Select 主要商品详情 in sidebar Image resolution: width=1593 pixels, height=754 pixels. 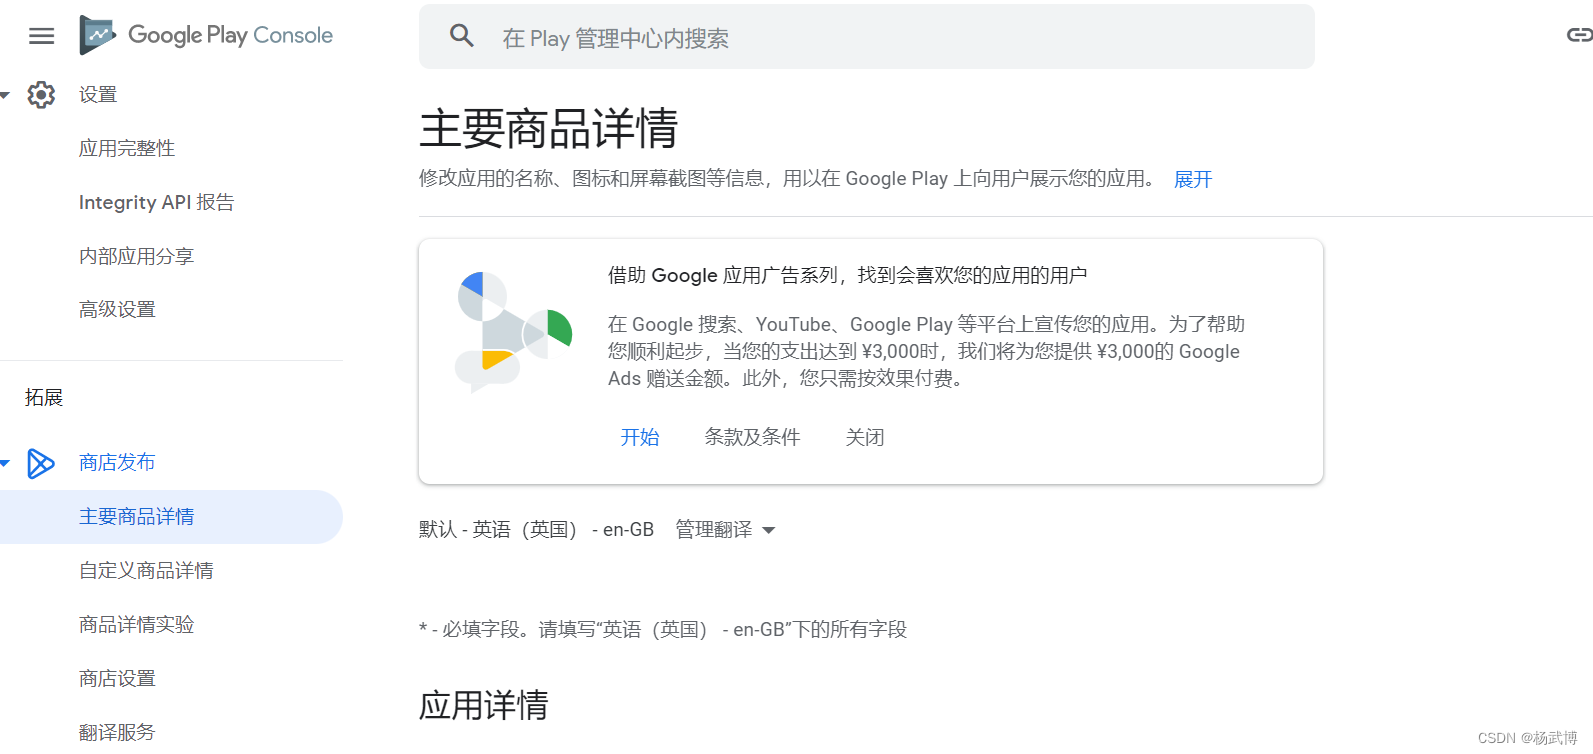click(x=170, y=517)
